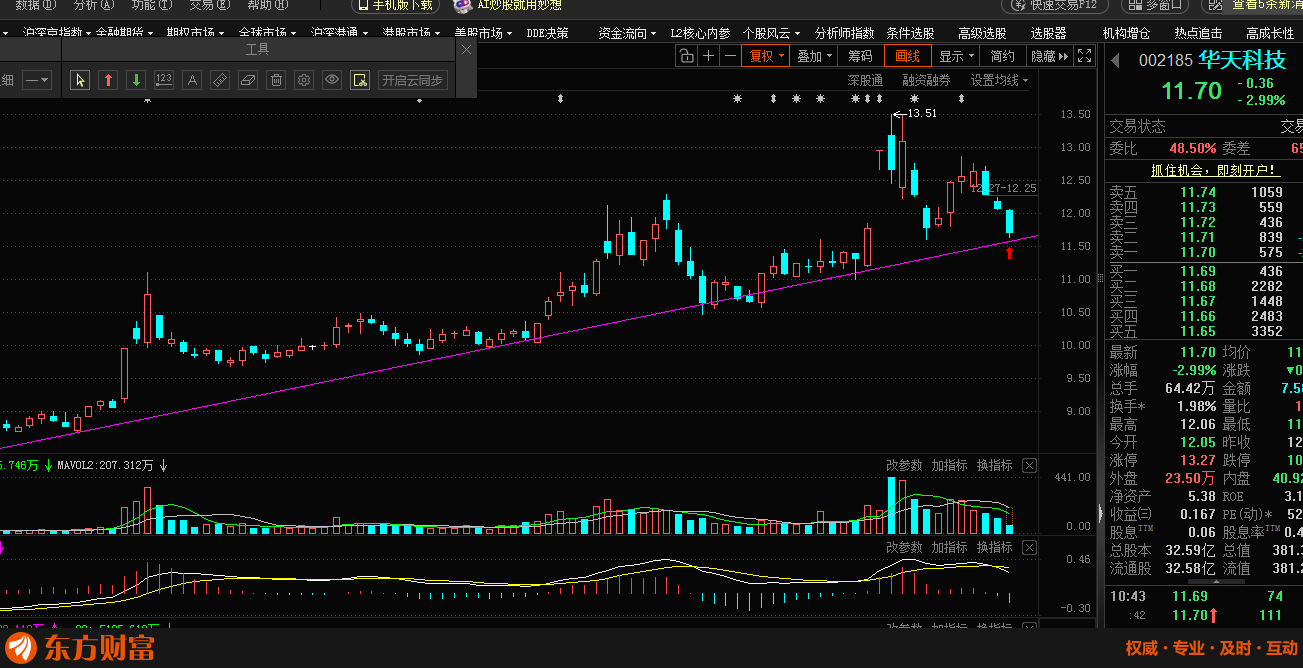Open 功能 menu
The width and height of the screenshot is (1303, 668).
[151, 5]
